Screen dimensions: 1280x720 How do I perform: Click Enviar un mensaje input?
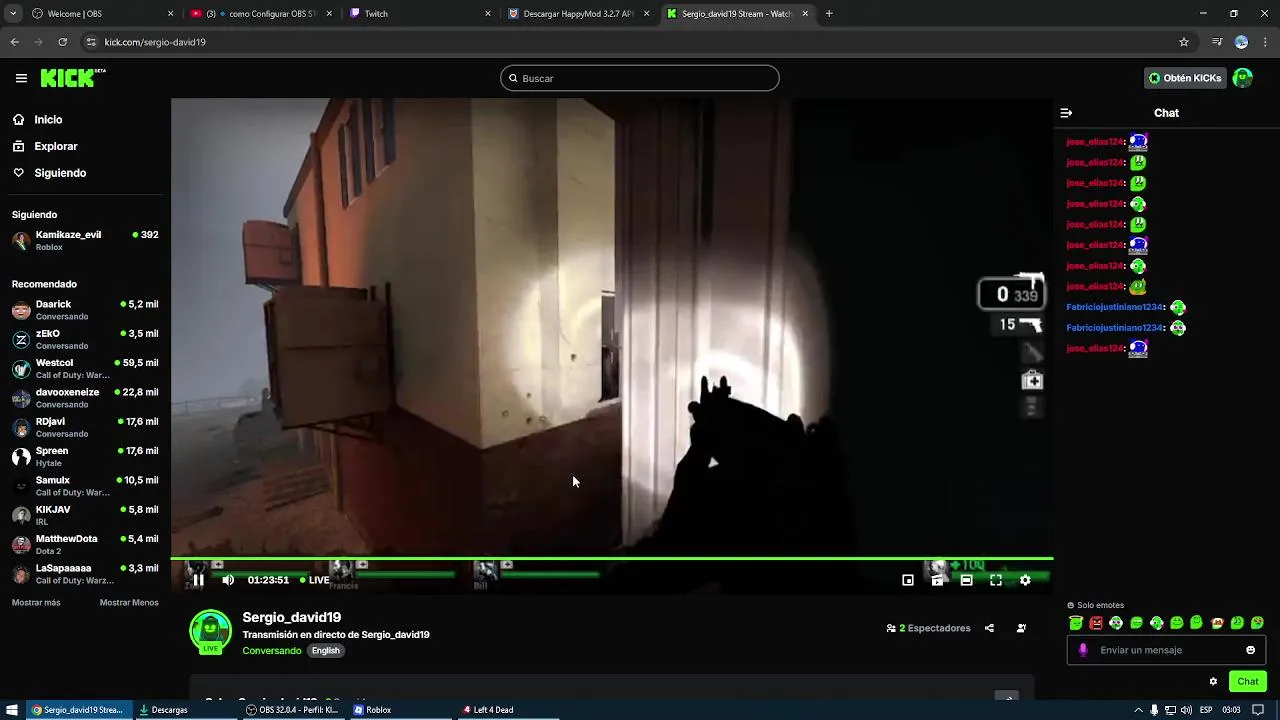(x=1168, y=650)
